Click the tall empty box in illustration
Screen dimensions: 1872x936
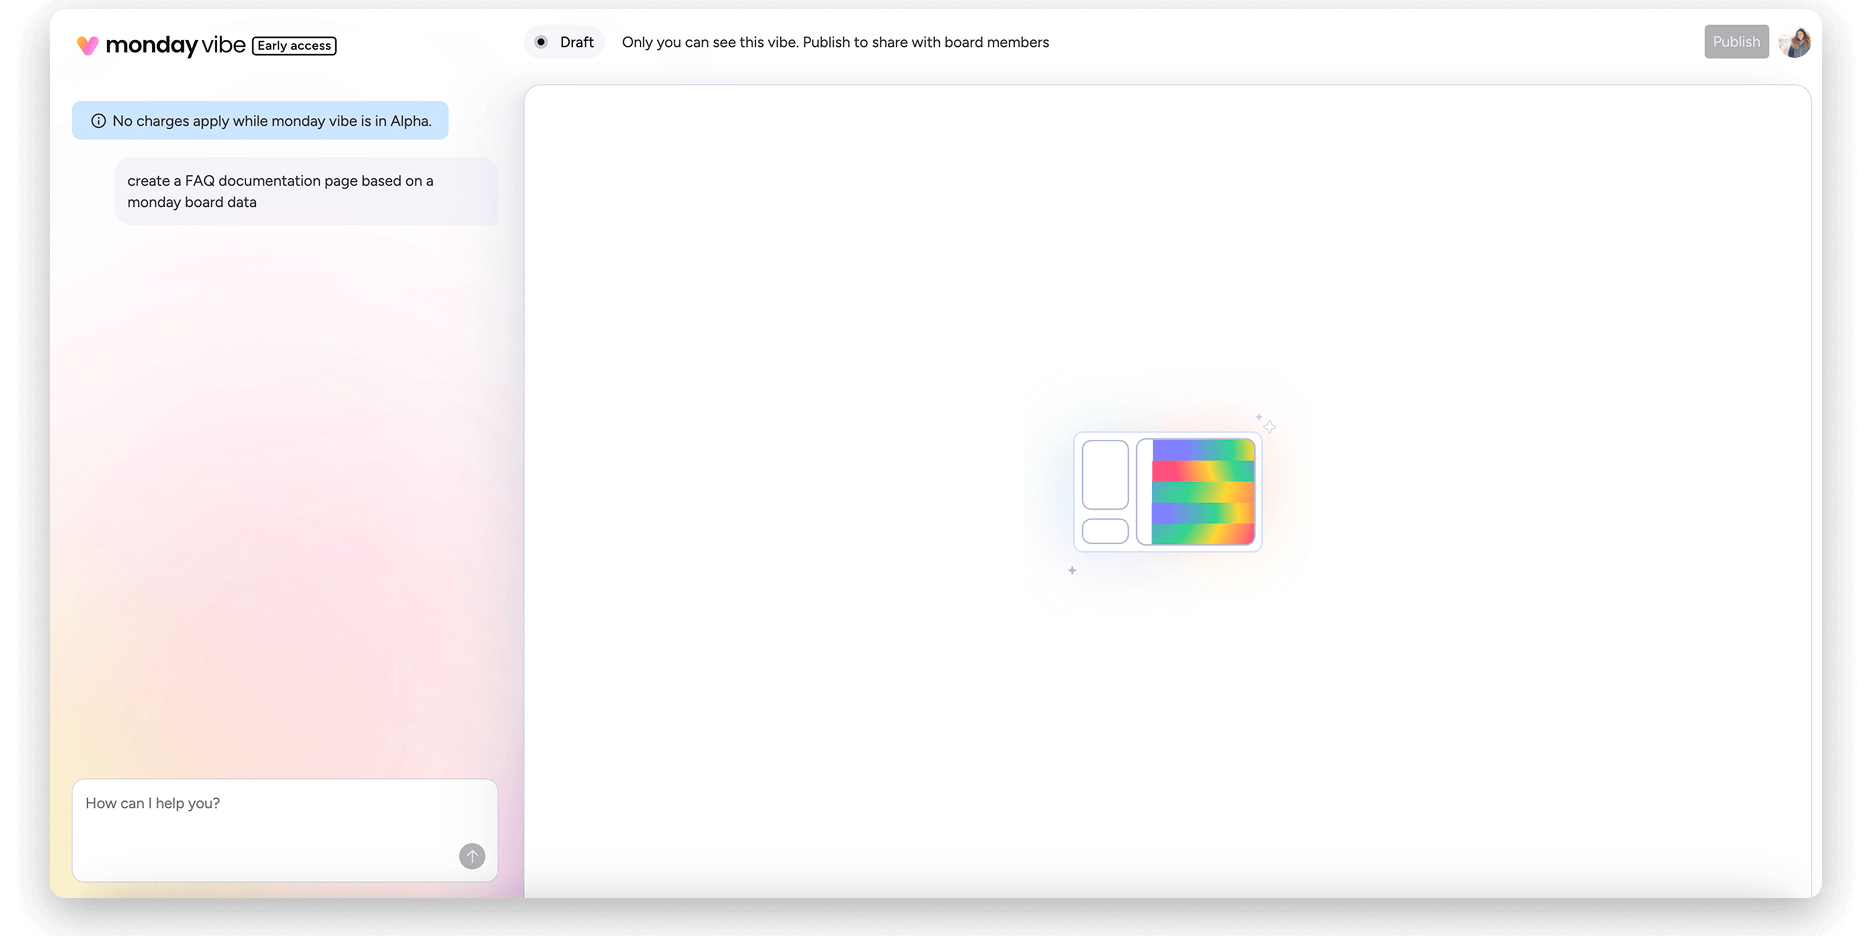1105,475
